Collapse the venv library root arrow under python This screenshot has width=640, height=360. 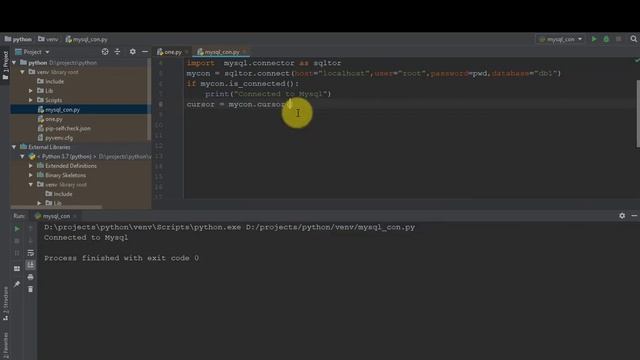(x=22, y=72)
